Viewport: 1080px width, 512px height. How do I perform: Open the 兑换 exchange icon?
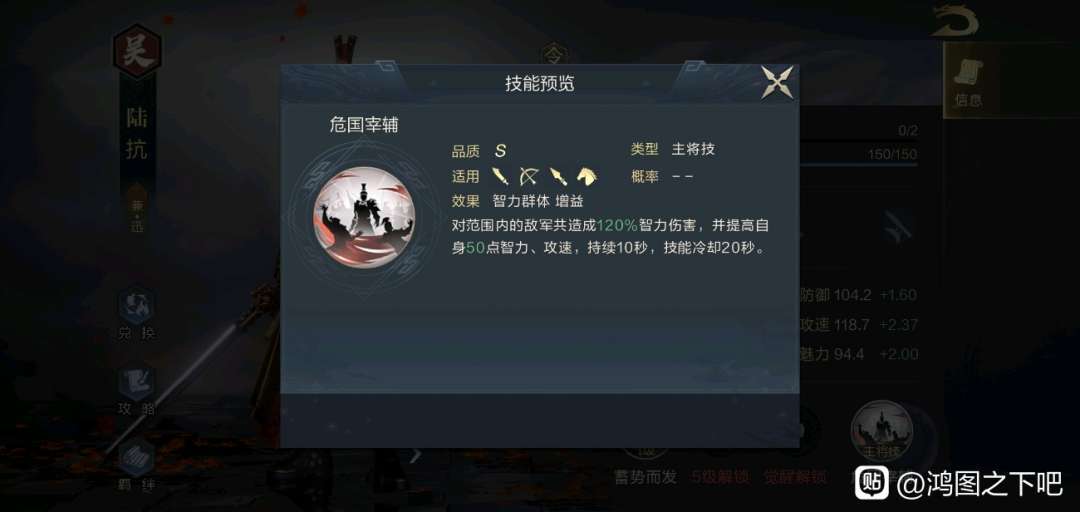coord(136,315)
